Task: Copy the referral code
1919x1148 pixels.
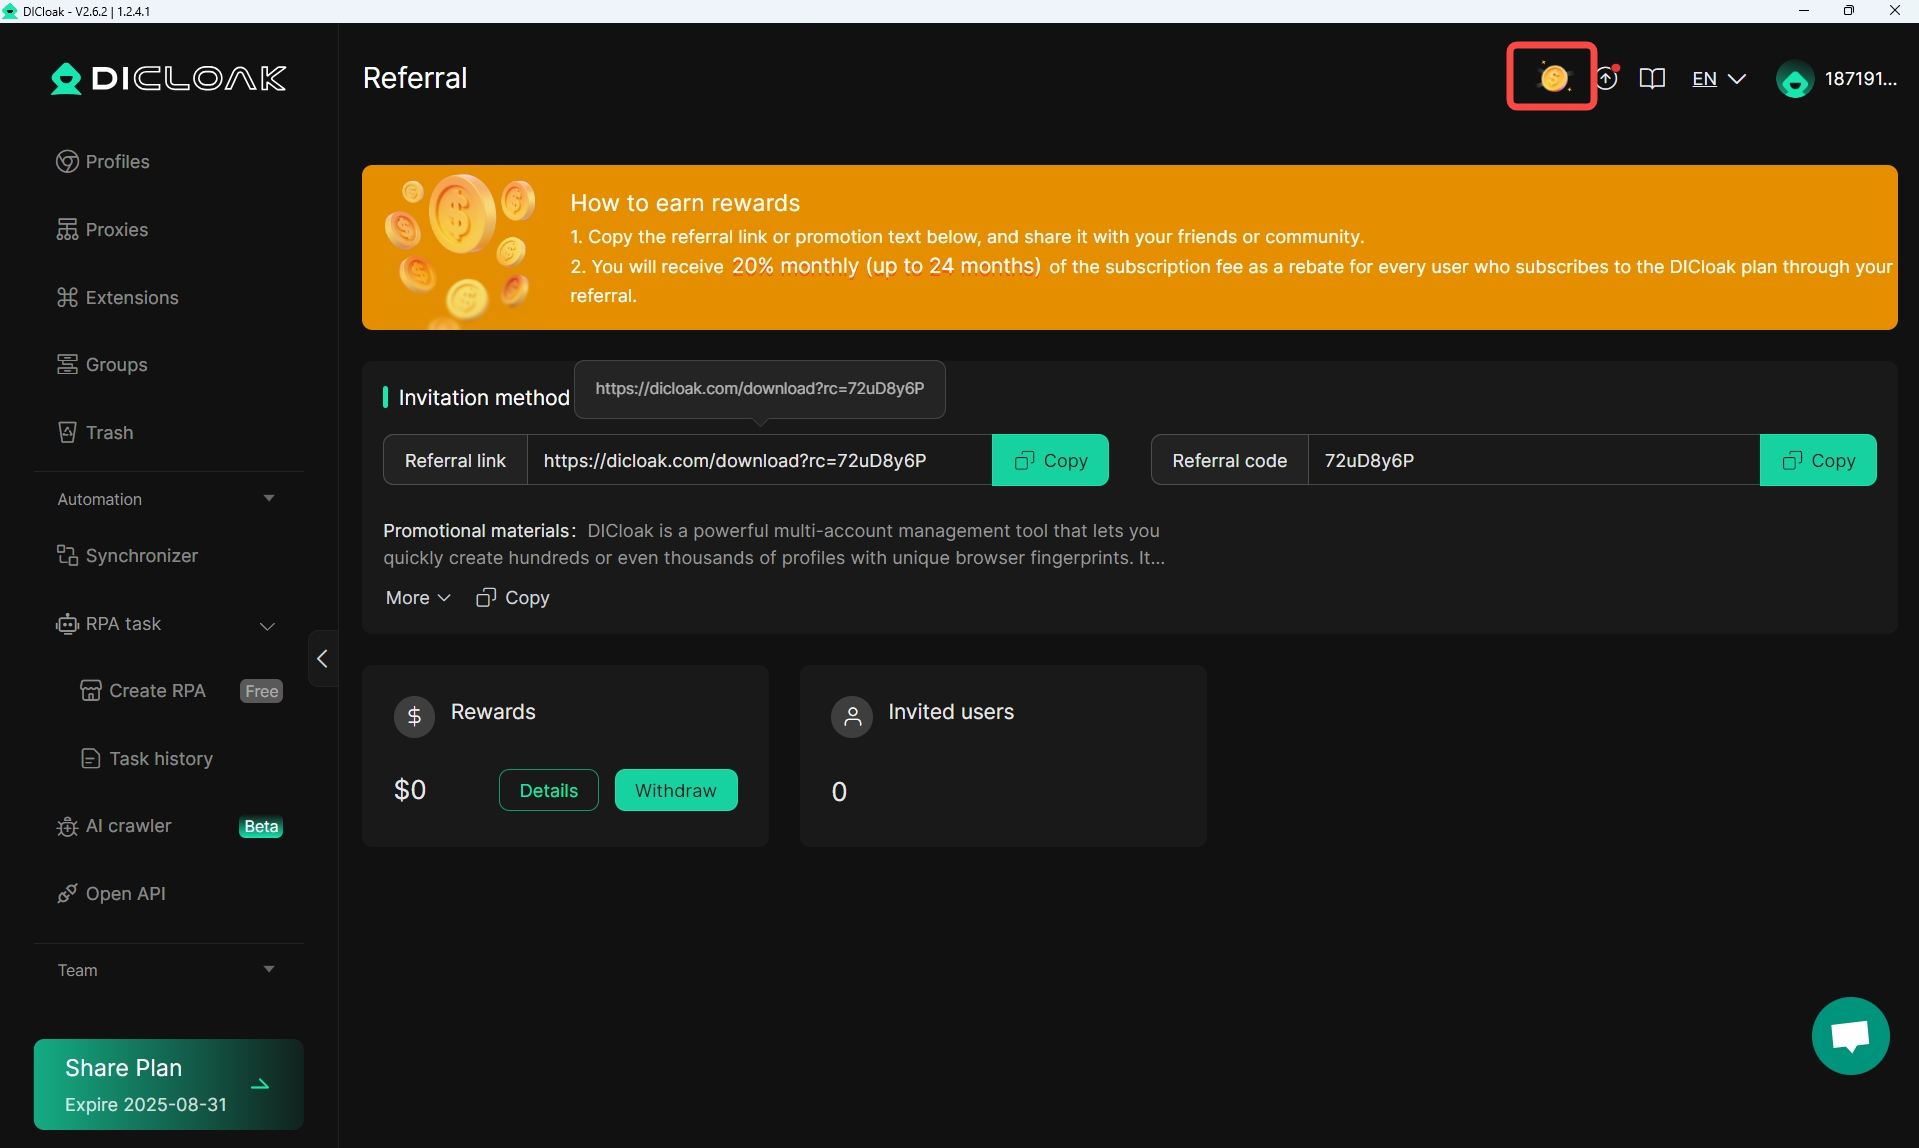Action: (x=1818, y=460)
